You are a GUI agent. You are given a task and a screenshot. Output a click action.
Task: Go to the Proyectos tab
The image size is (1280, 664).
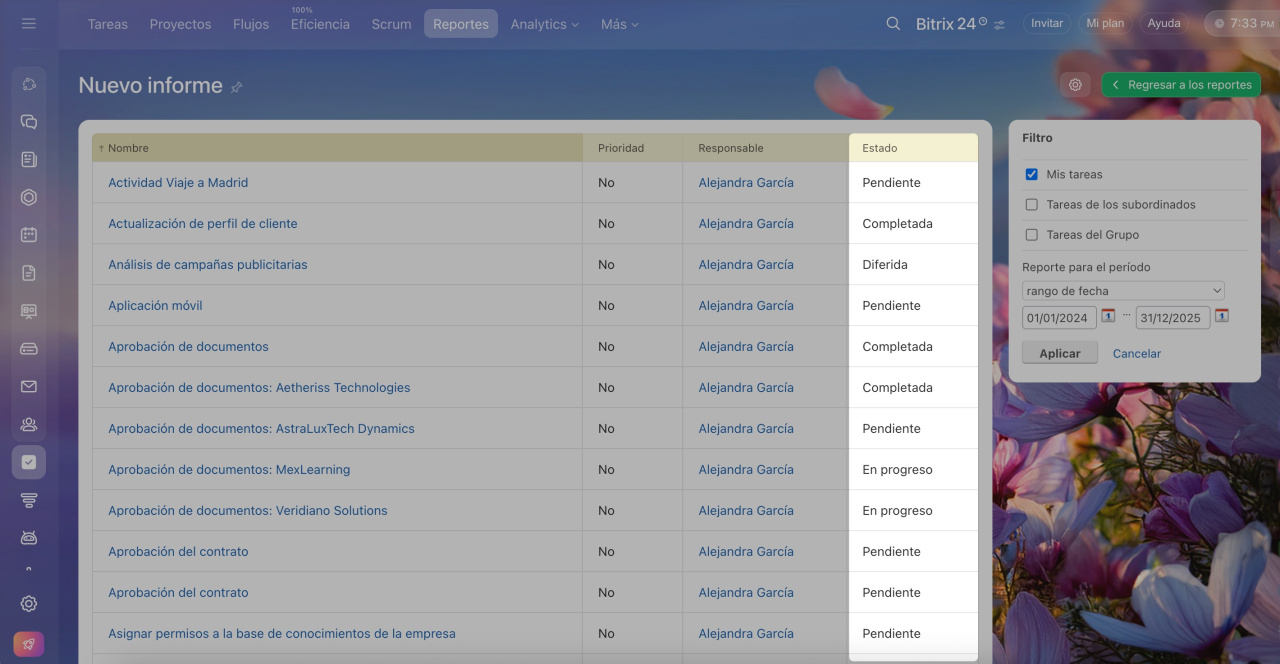[x=180, y=24]
